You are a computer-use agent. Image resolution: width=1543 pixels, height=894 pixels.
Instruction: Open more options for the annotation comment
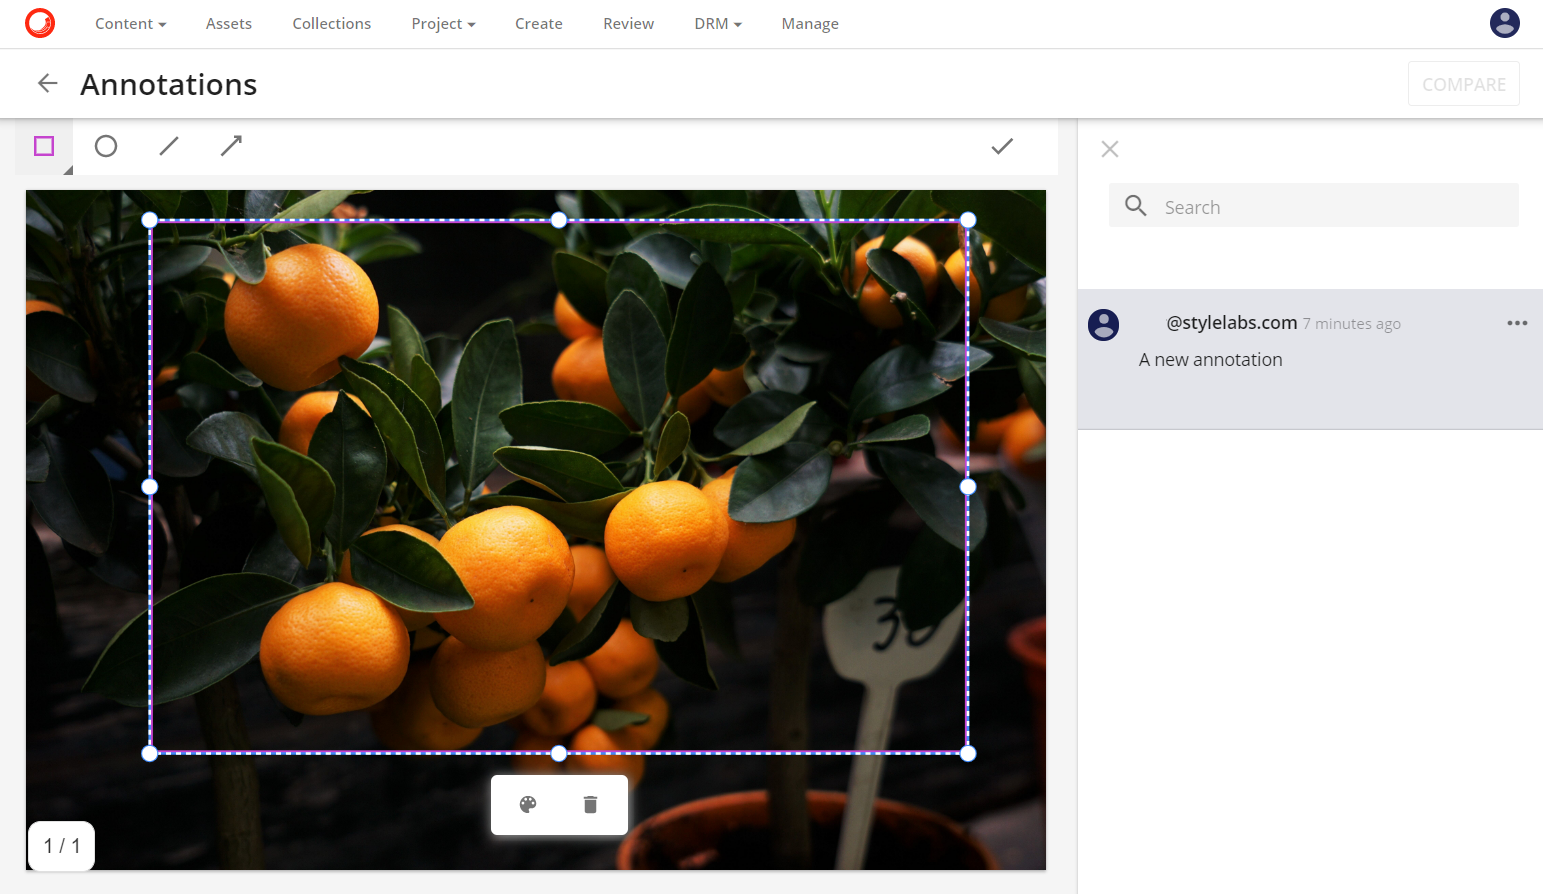coord(1518,322)
